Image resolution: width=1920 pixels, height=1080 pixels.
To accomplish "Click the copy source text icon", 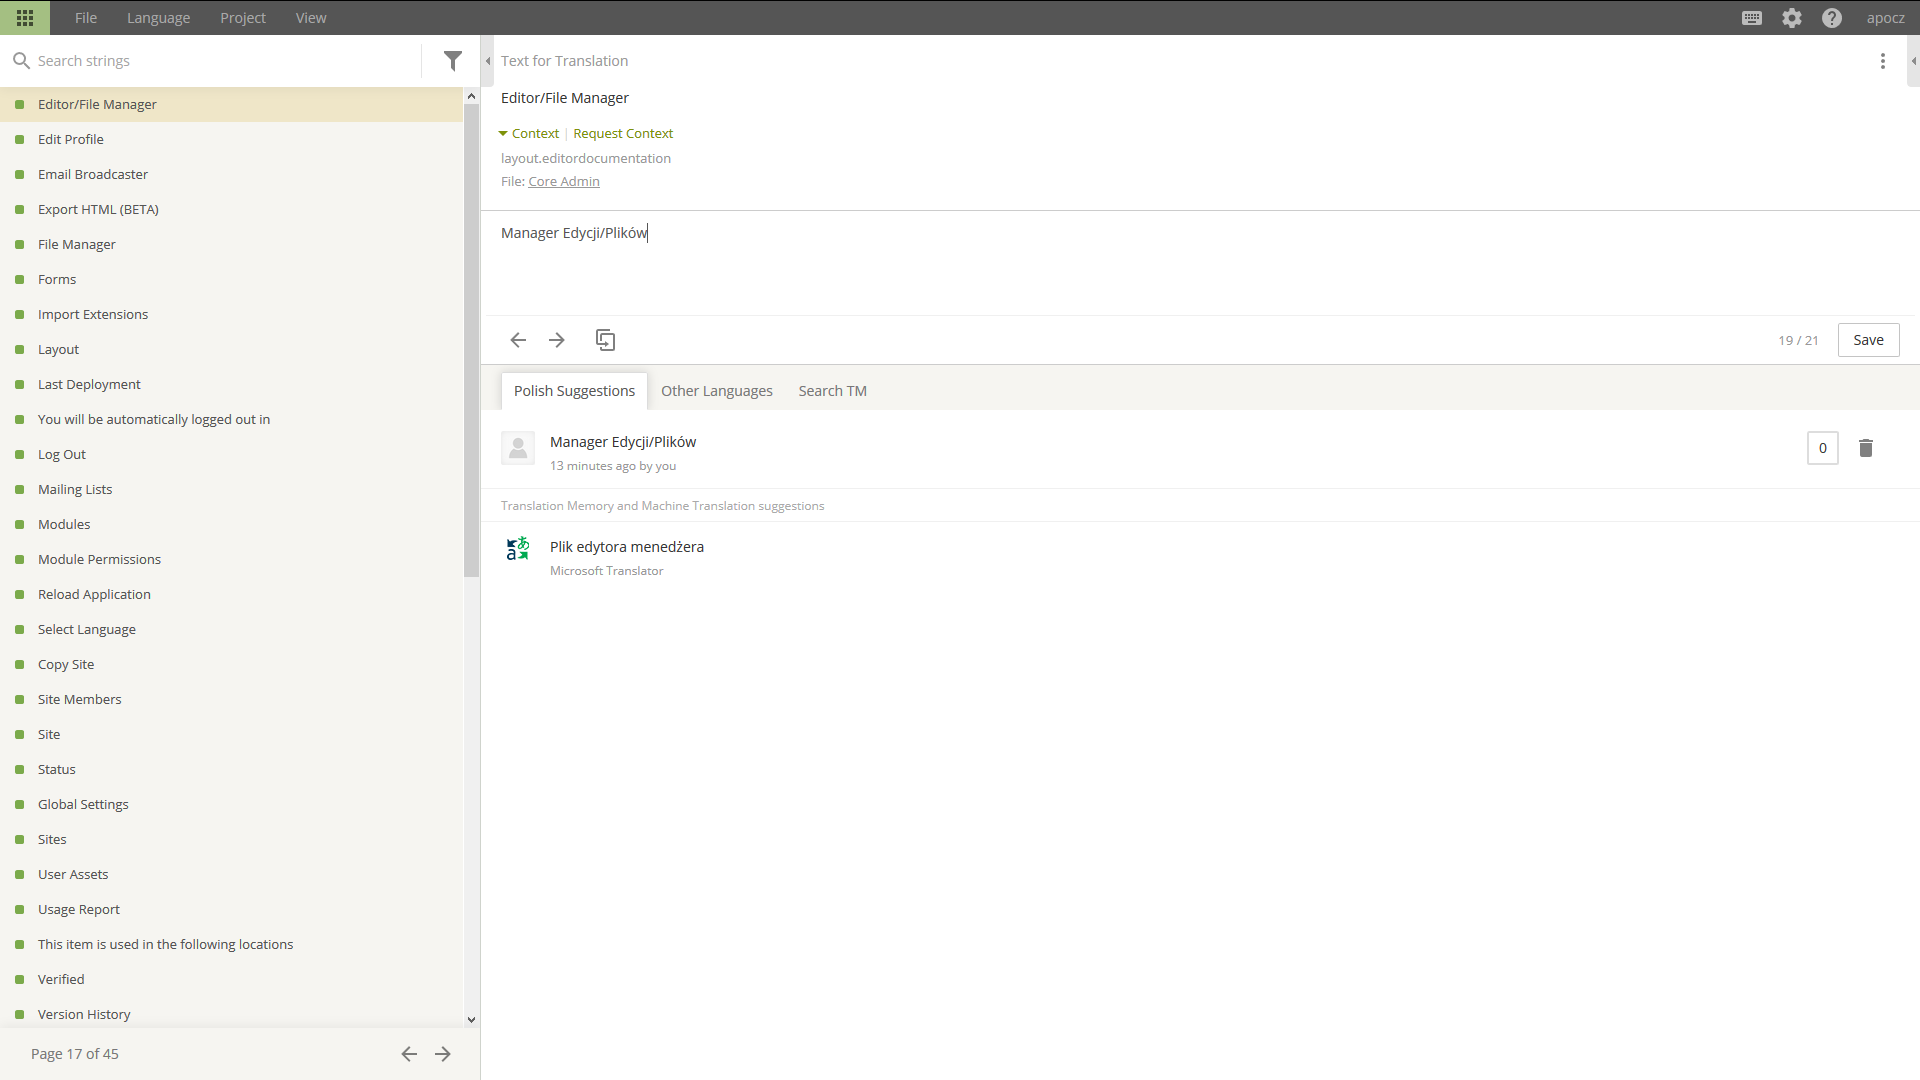I will (x=605, y=340).
